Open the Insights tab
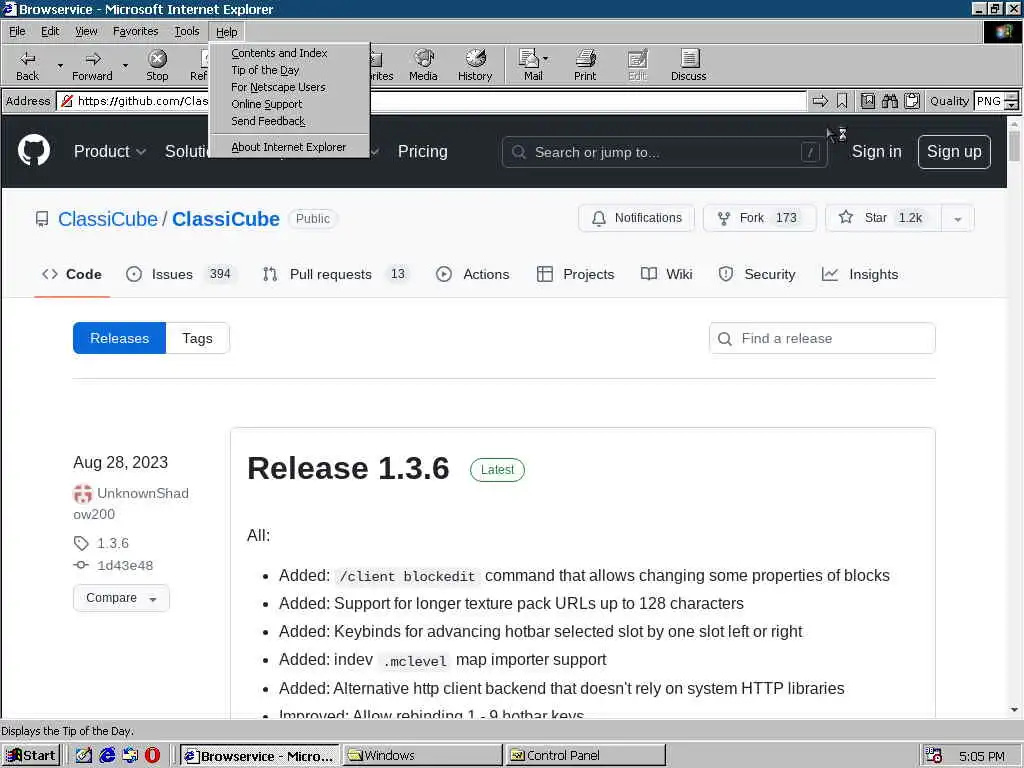The image size is (1024, 768). tap(860, 274)
